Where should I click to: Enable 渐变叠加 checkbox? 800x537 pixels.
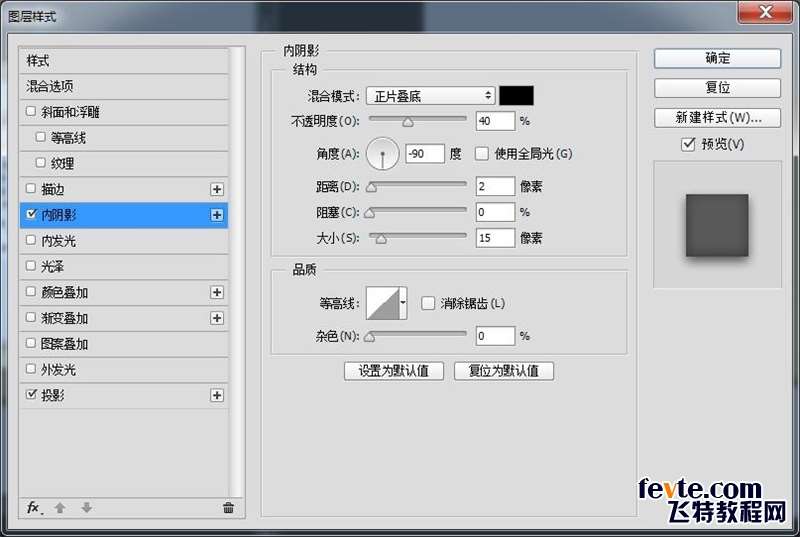coord(31,317)
